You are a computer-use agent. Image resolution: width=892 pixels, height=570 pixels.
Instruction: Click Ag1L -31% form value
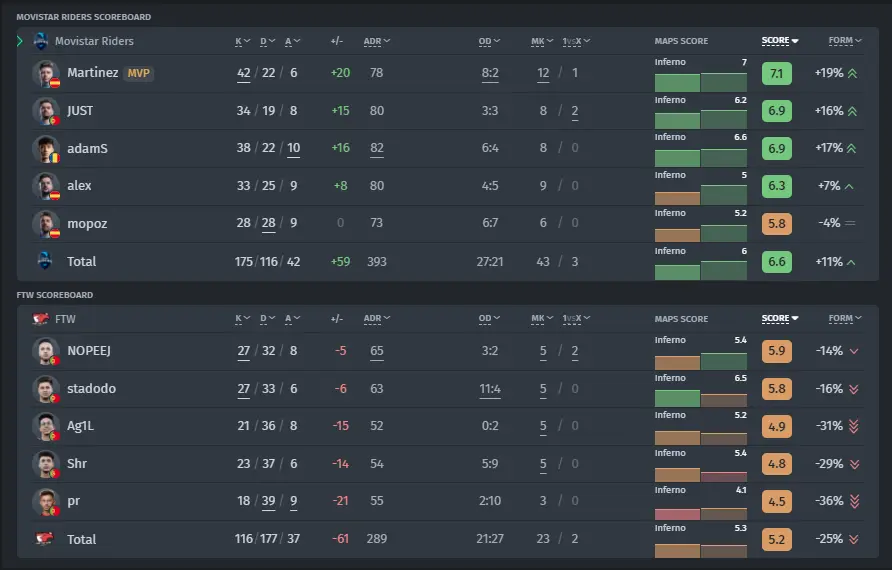coord(829,426)
